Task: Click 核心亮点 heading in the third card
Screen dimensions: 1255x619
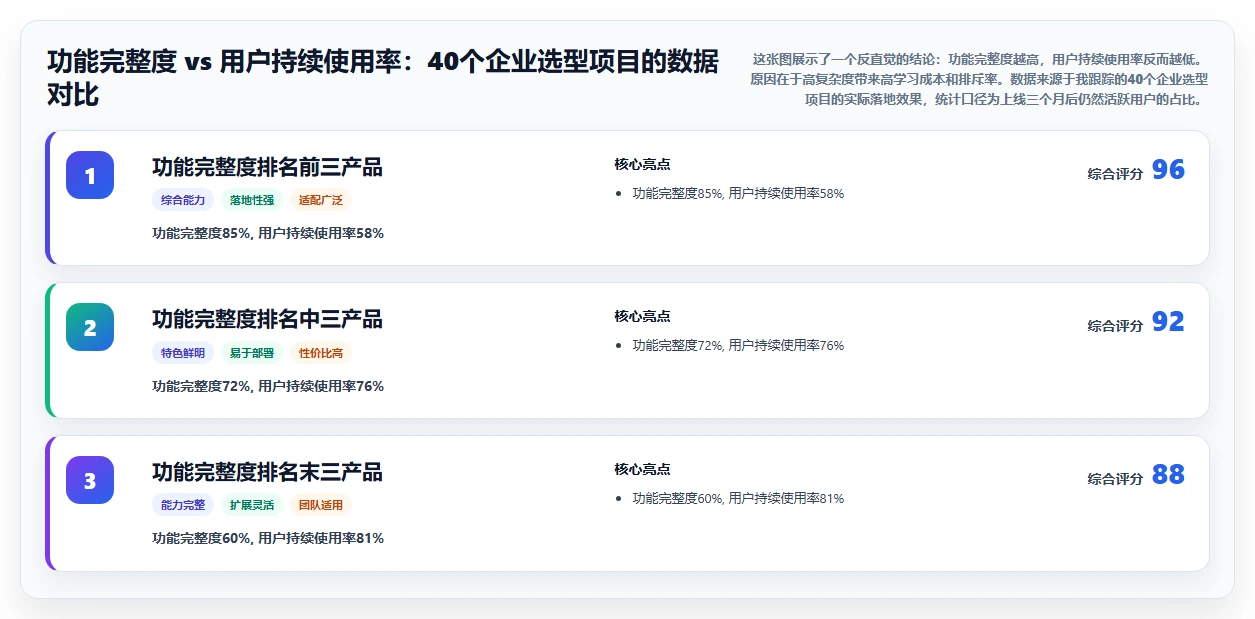Action: point(642,469)
